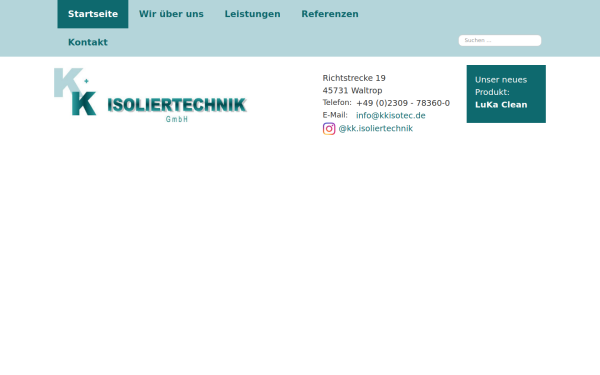Click the phone number +49 (0)2309 - 78360-0
Viewport: 600px width, 375px height.
click(403, 103)
